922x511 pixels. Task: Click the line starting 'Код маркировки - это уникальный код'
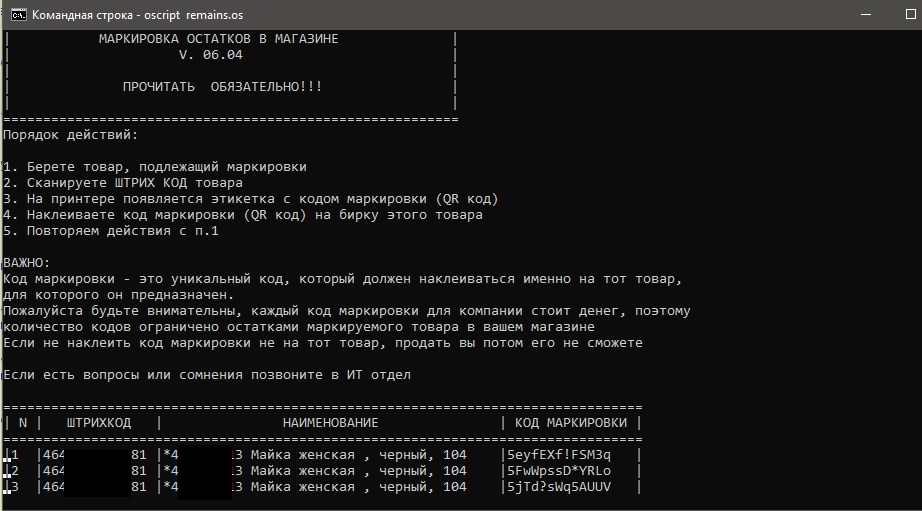click(x=342, y=279)
